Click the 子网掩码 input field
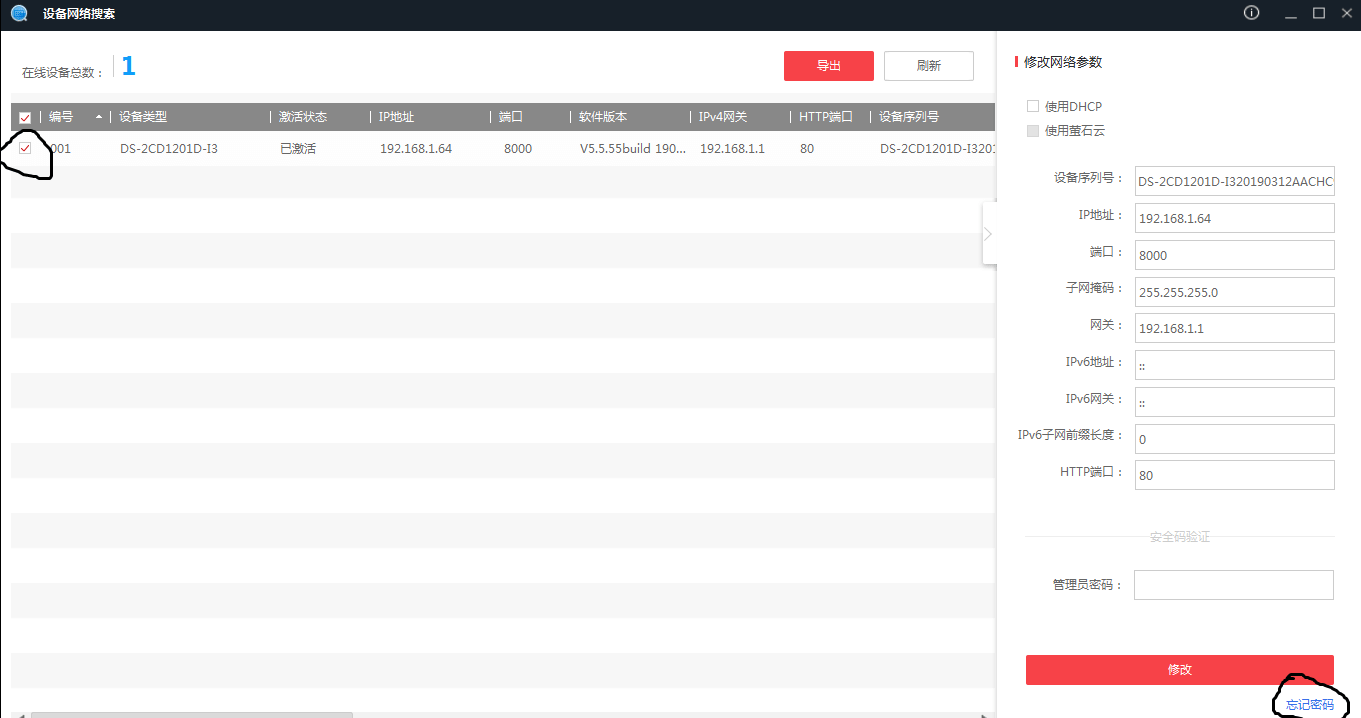The height and width of the screenshot is (718, 1361). coord(1235,292)
